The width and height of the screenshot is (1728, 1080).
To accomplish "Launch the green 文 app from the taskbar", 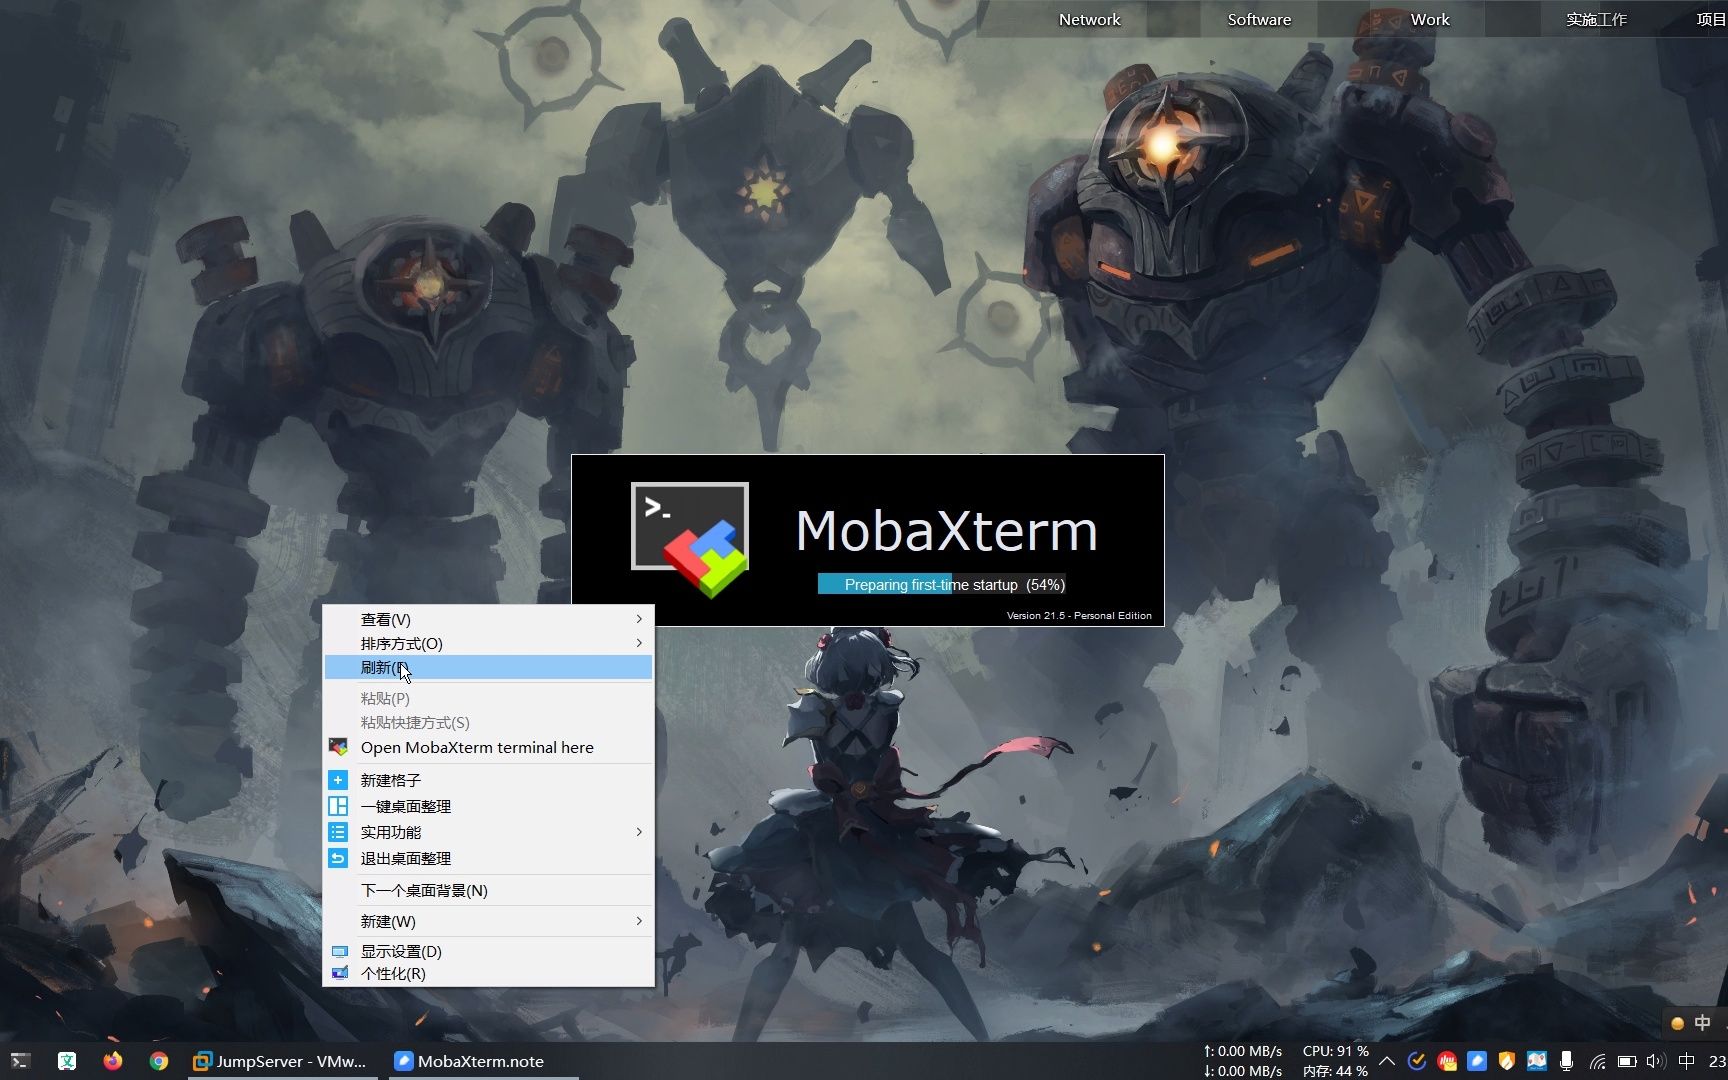I will pos(67,1061).
